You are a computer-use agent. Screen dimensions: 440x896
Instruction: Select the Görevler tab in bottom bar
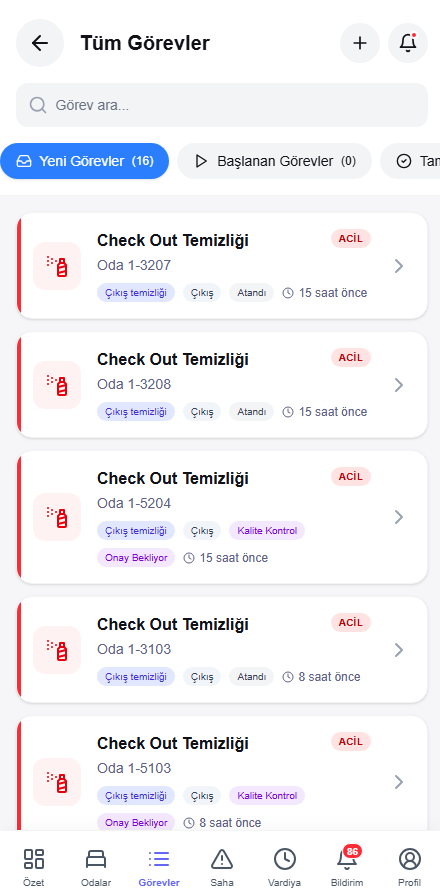(159, 866)
